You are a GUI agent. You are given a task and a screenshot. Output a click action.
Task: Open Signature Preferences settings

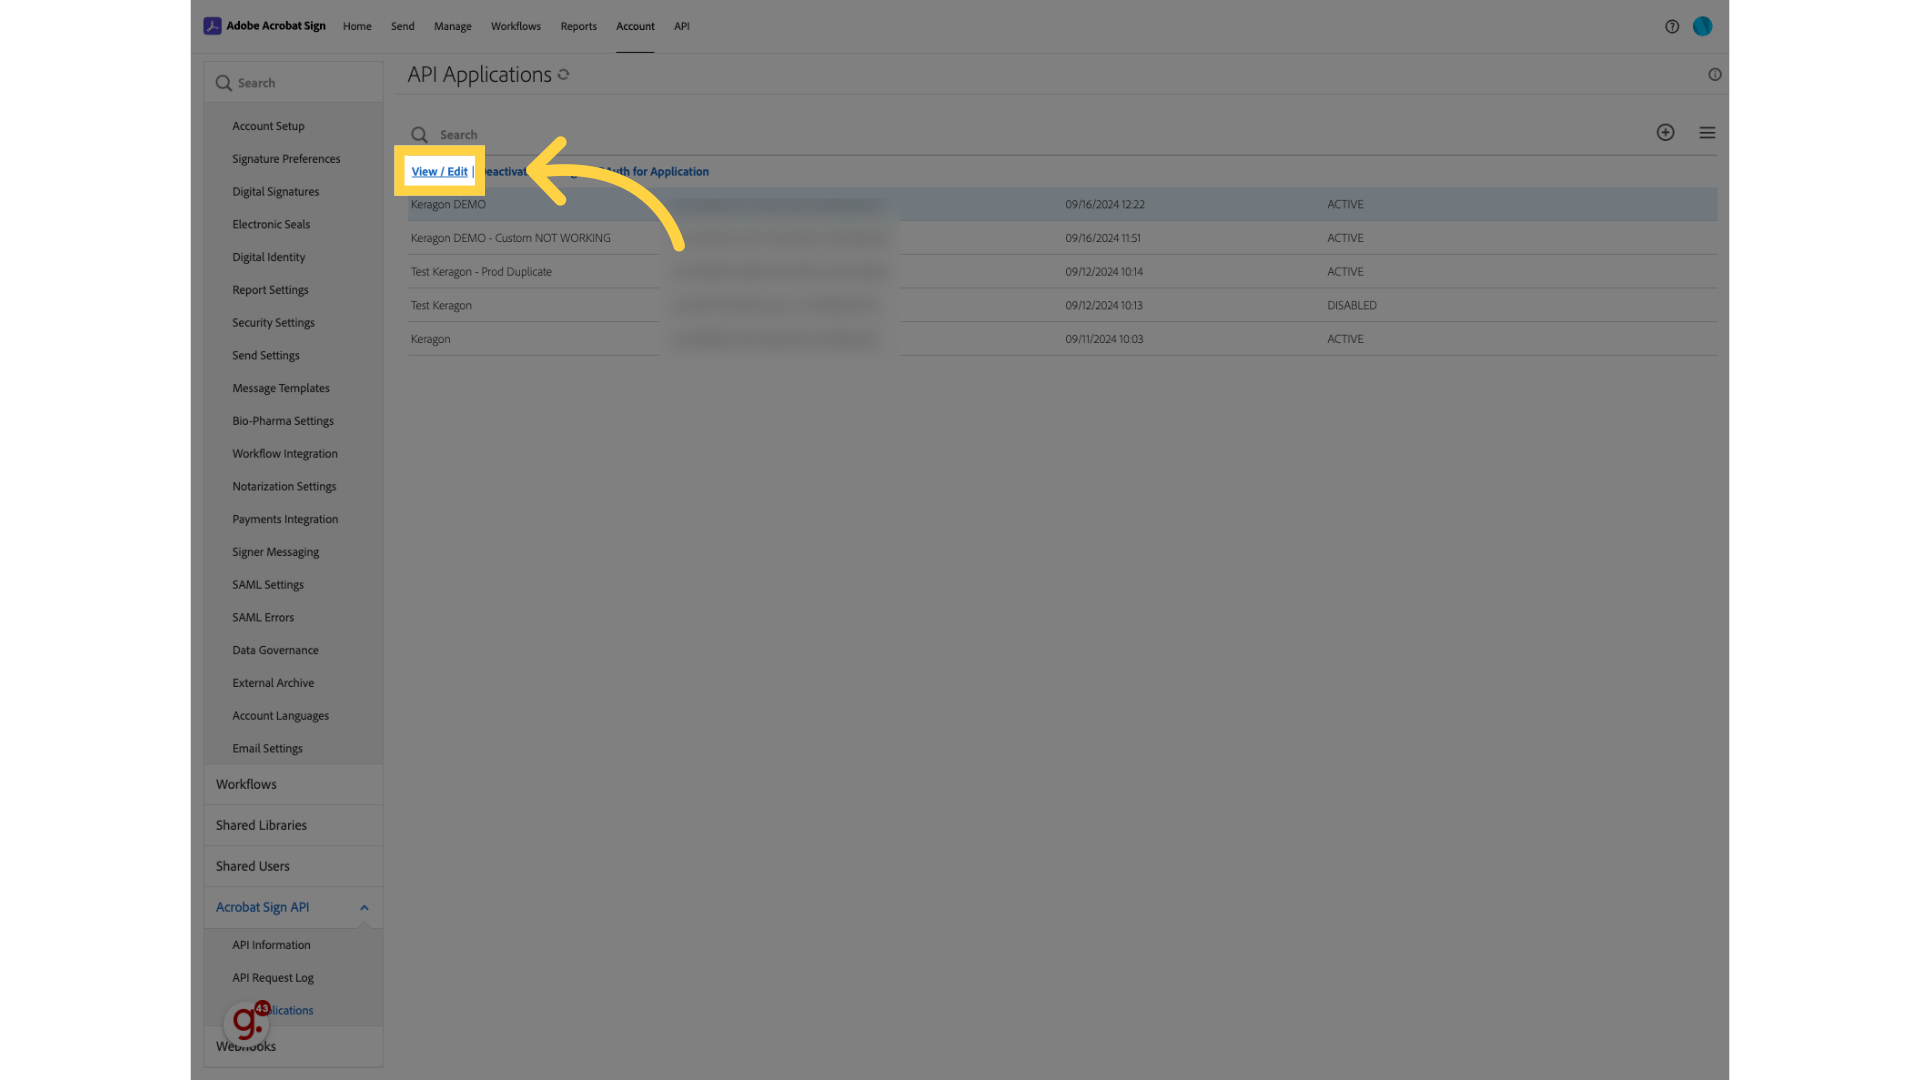tap(286, 159)
